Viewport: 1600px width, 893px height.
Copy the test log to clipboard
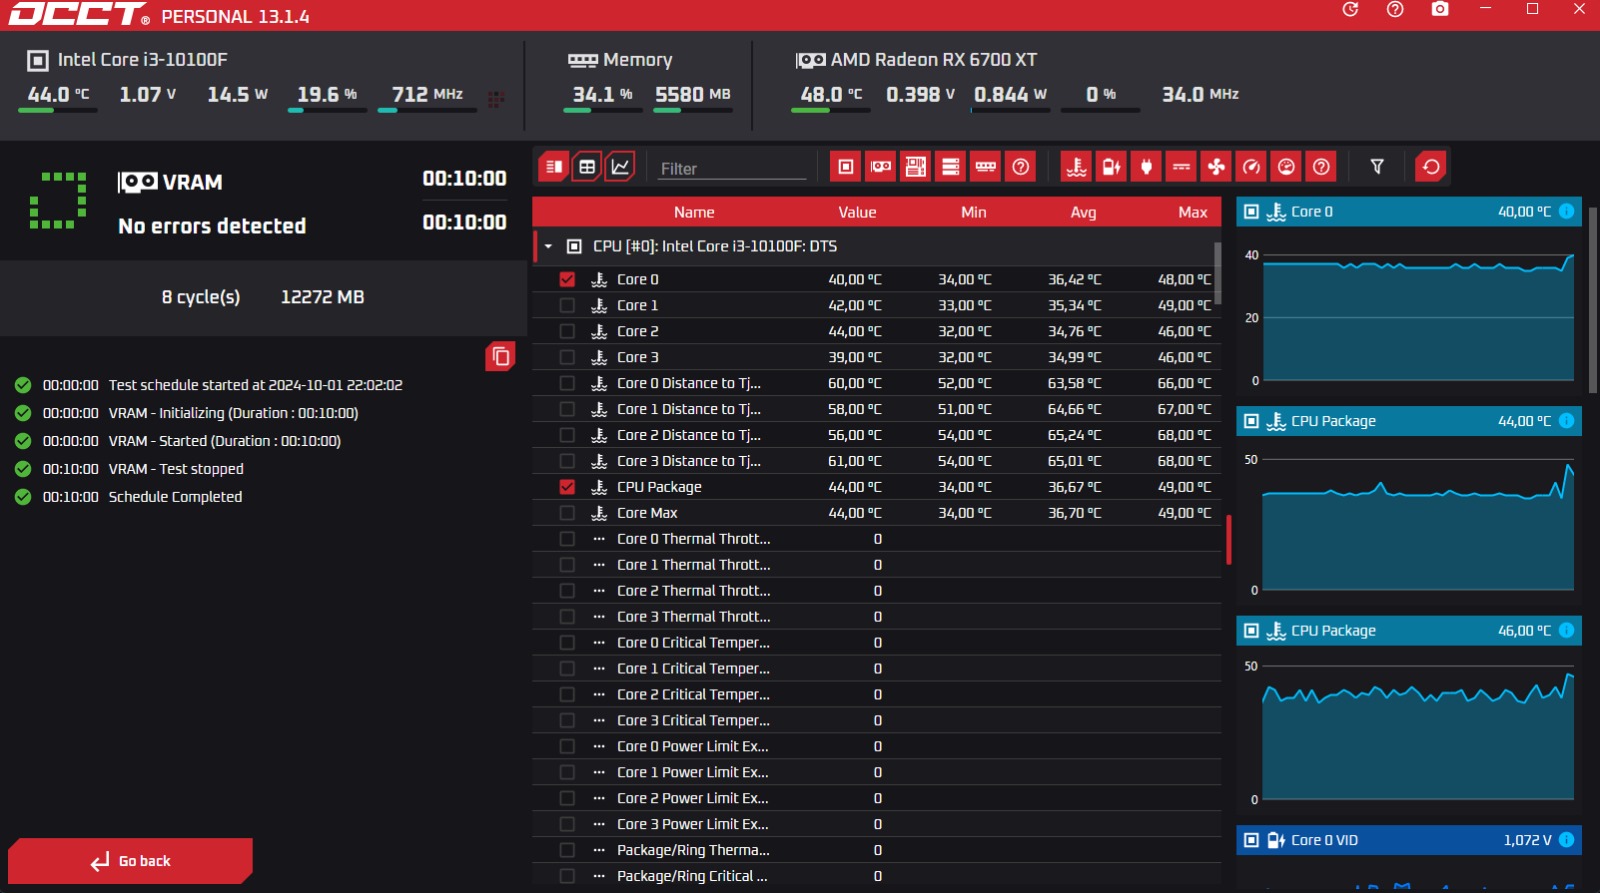click(x=501, y=356)
